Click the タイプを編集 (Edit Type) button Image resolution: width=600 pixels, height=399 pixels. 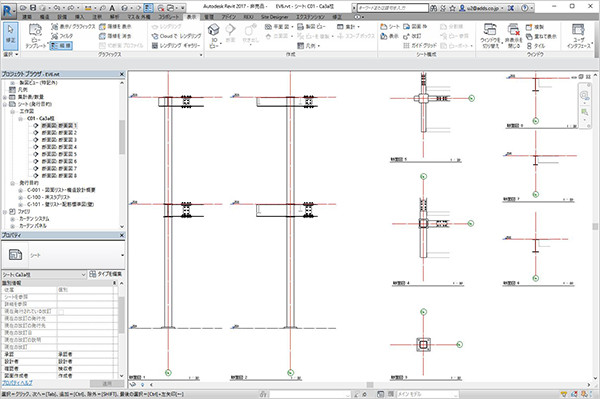pyautogui.click(x=106, y=274)
